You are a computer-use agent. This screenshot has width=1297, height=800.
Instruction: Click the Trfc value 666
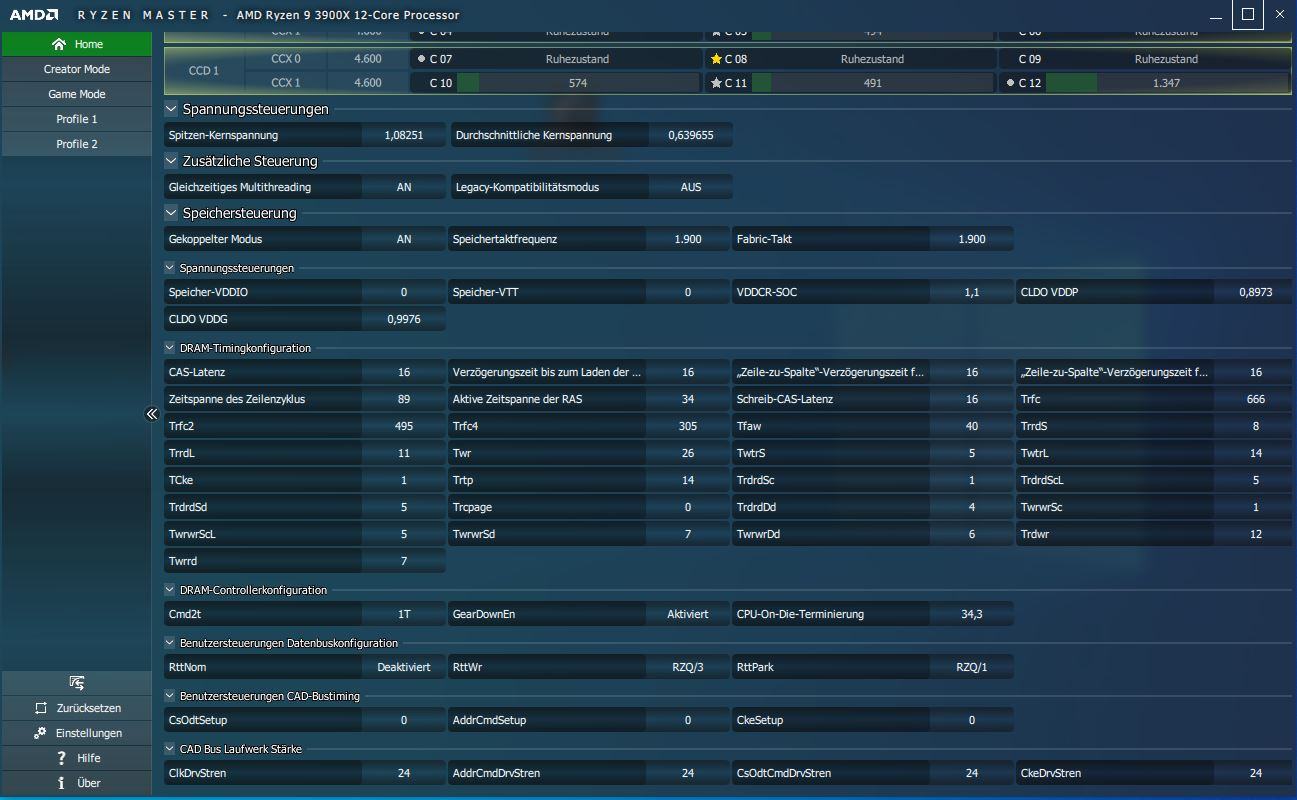tap(1256, 399)
